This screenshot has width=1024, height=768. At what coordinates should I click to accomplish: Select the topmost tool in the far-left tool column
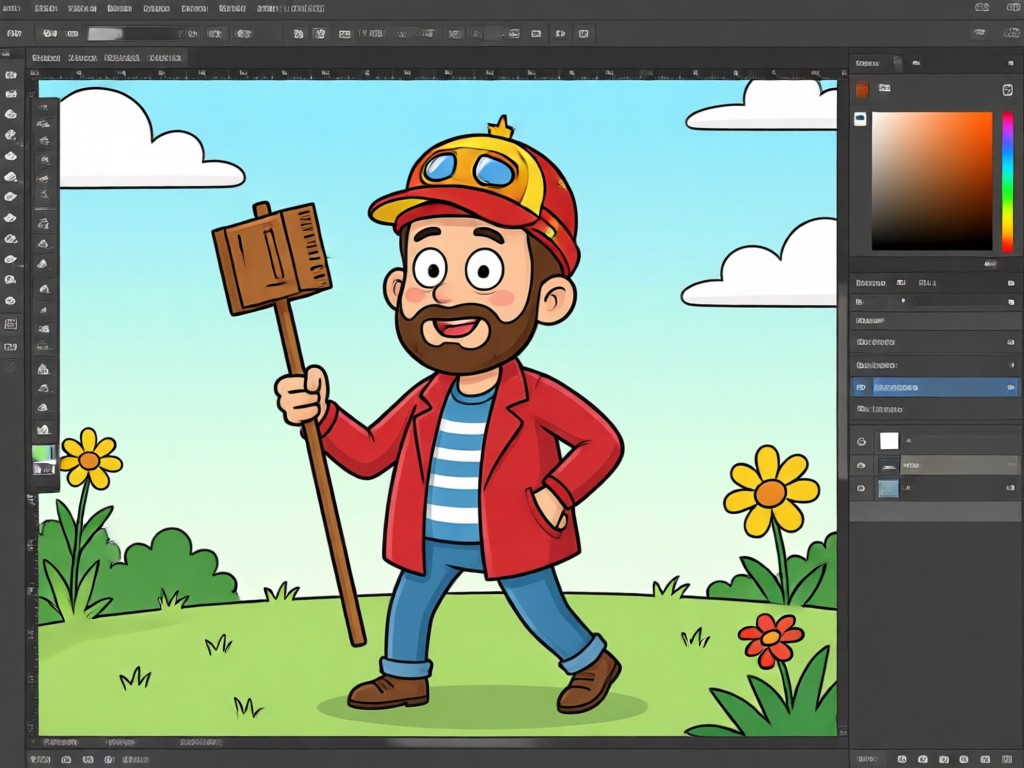(x=11, y=75)
